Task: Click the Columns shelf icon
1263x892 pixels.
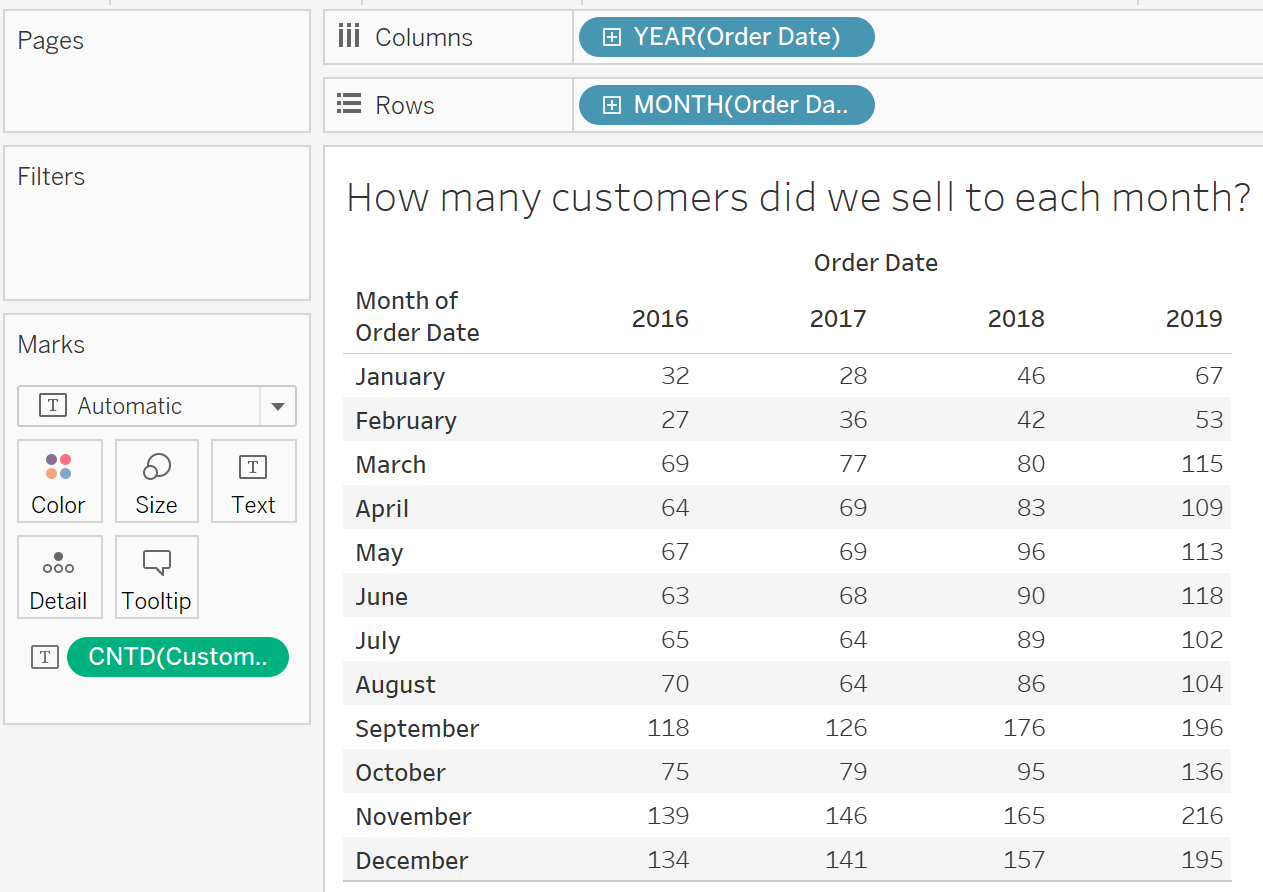Action: (348, 37)
